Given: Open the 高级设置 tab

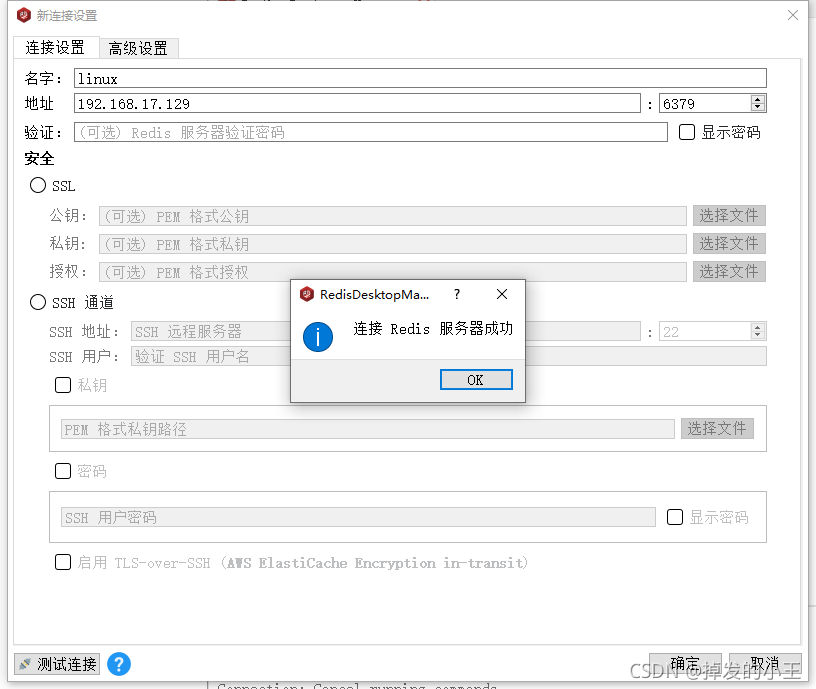Looking at the screenshot, I should pos(138,48).
